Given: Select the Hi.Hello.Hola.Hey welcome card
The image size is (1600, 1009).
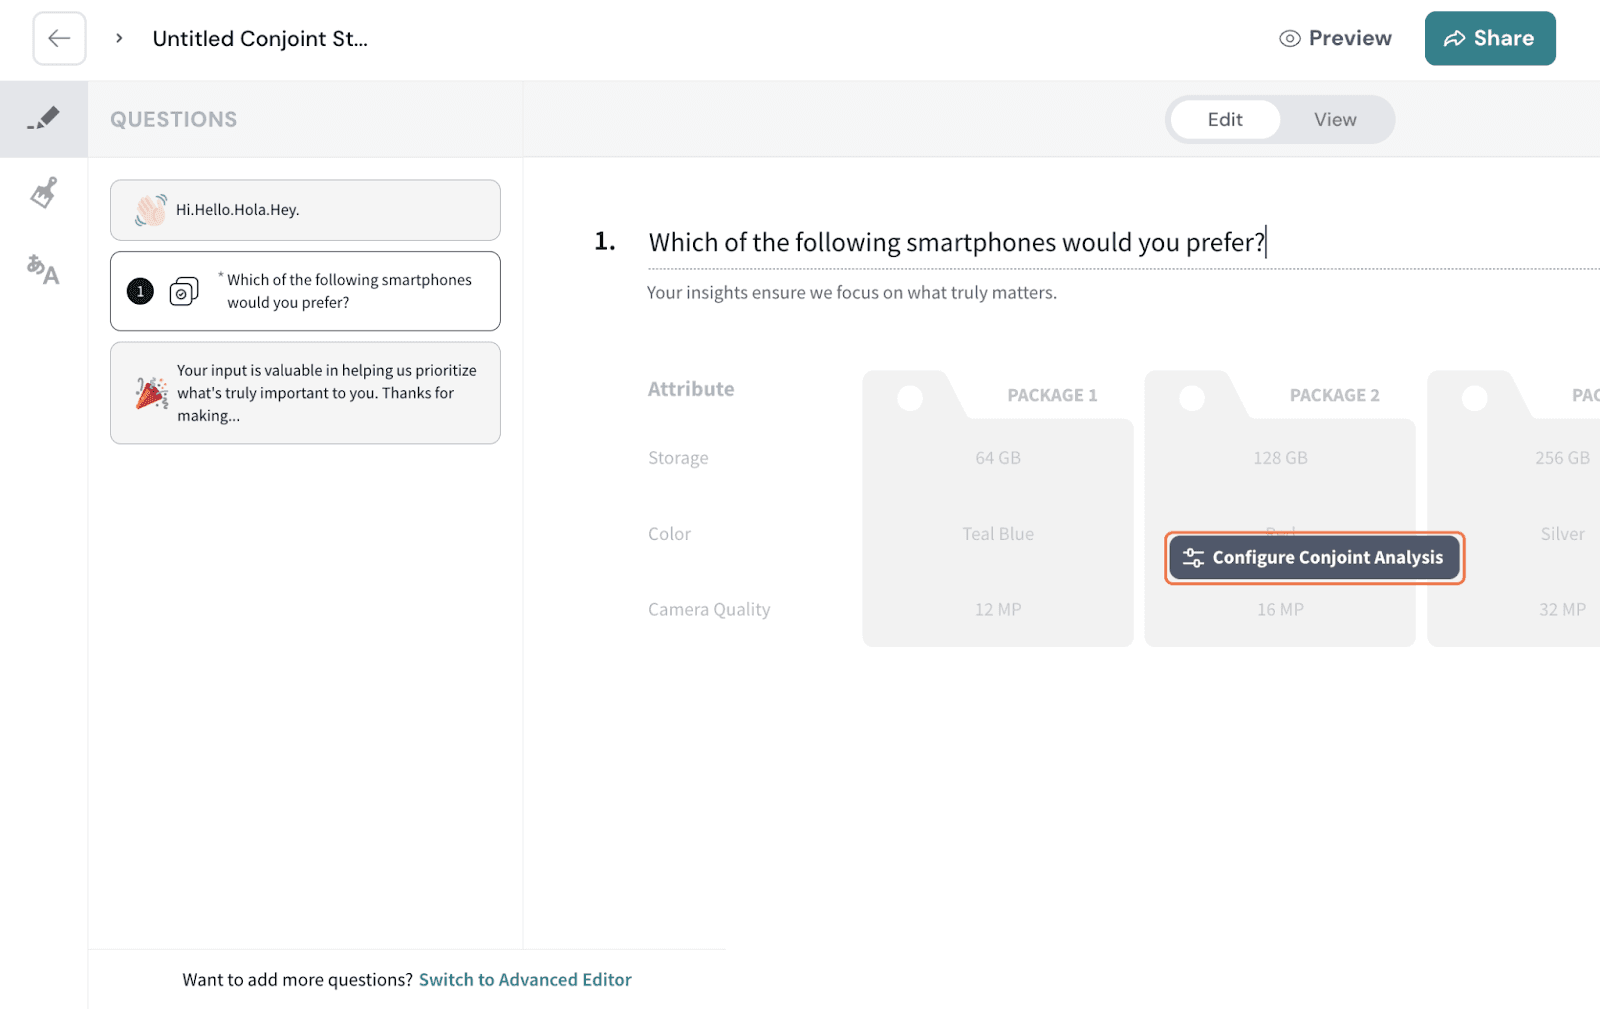Looking at the screenshot, I should 305,210.
